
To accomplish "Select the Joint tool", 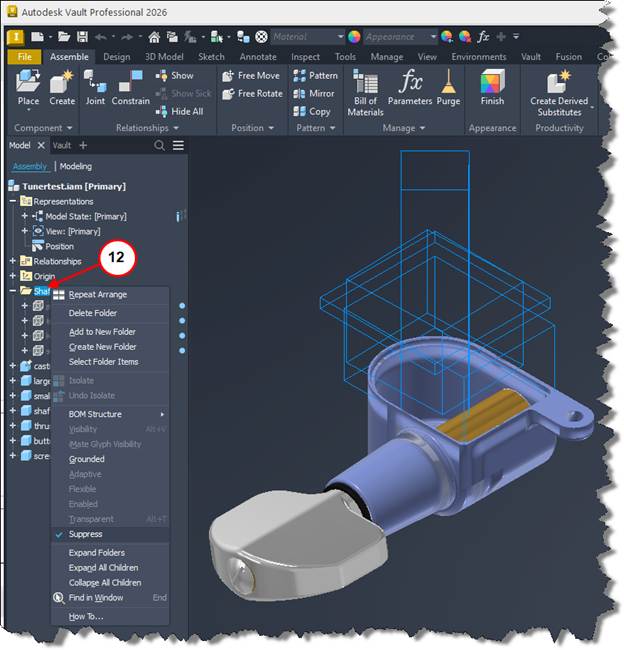I will 95,88.
